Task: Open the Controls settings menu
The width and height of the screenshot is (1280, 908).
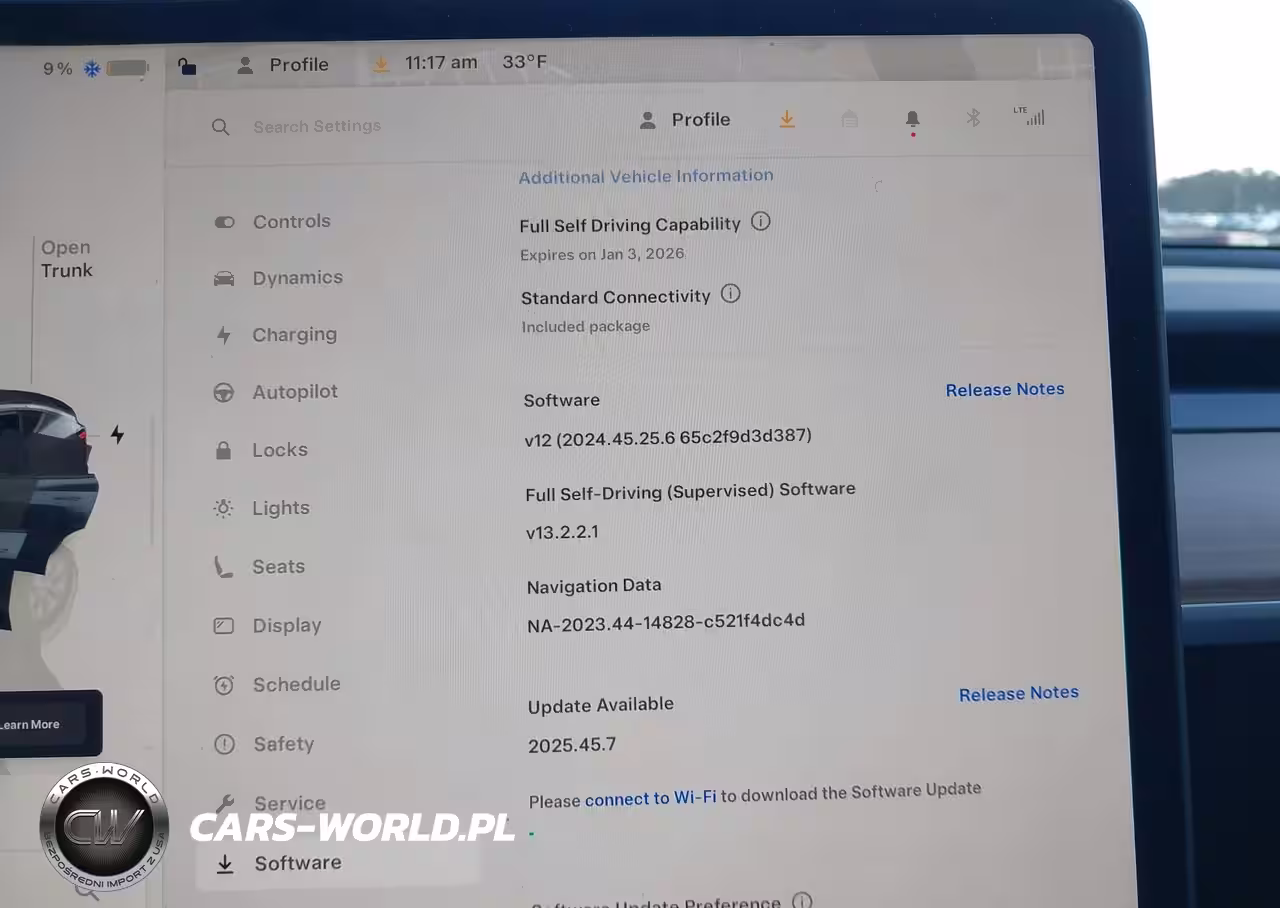Action: [290, 222]
